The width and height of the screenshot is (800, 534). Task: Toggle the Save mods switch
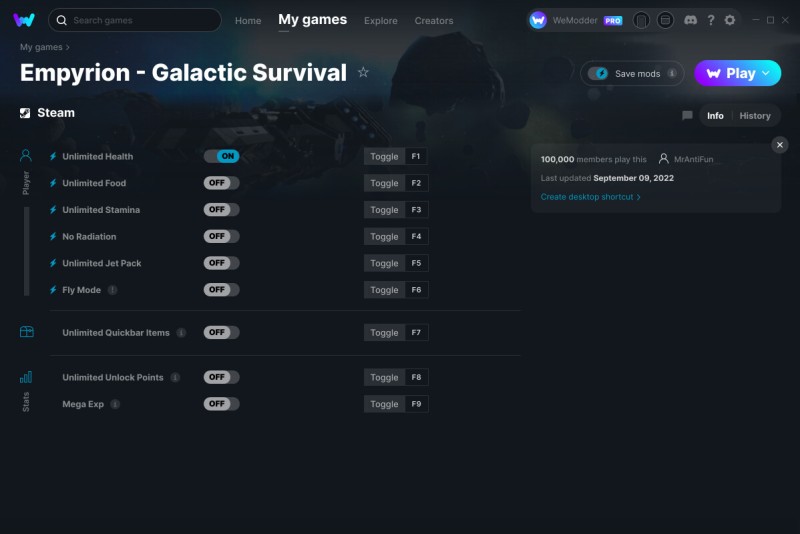coord(597,73)
